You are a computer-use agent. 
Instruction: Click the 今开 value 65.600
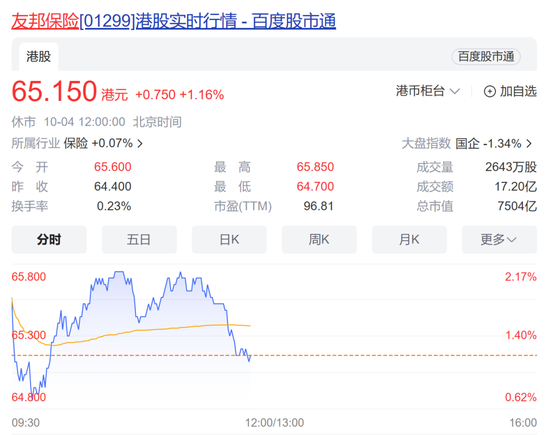pos(113,167)
